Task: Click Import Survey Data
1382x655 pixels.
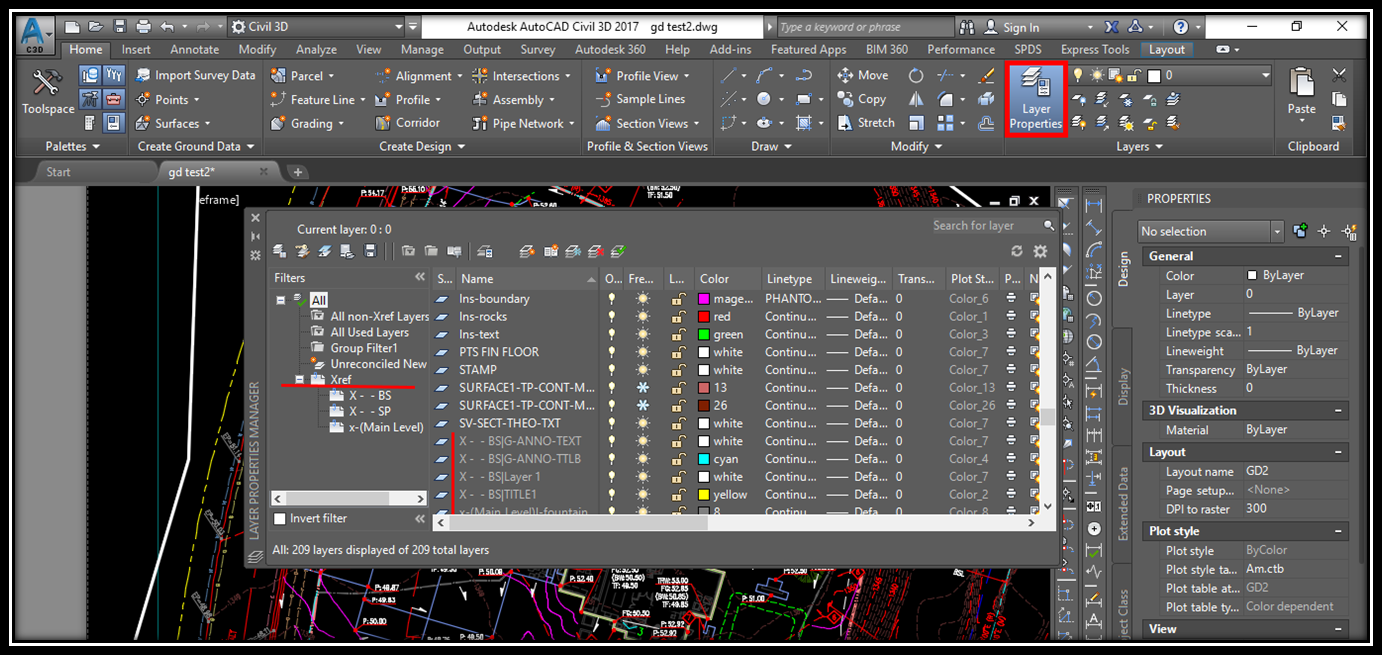Action: pyautogui.click(x=195, y=75)
